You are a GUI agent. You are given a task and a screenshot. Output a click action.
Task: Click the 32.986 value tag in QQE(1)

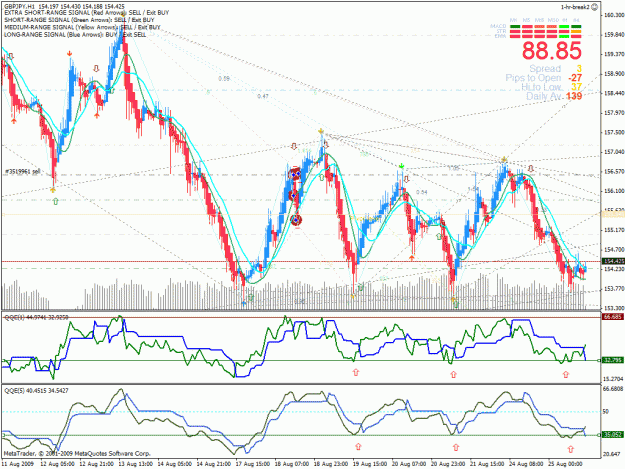[x=613, y=360]
